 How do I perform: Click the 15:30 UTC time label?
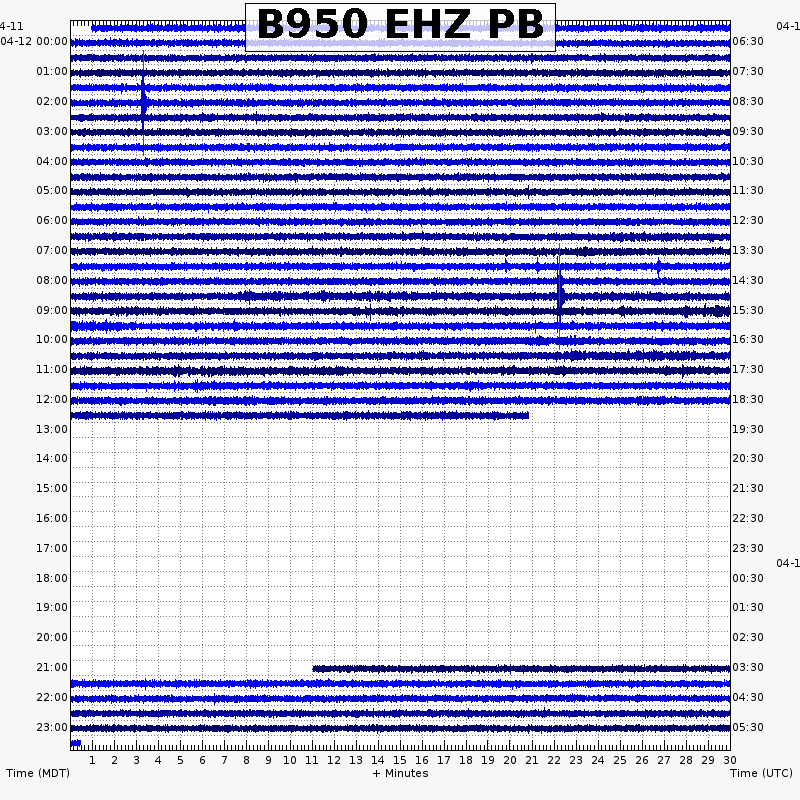coord(748,311)
